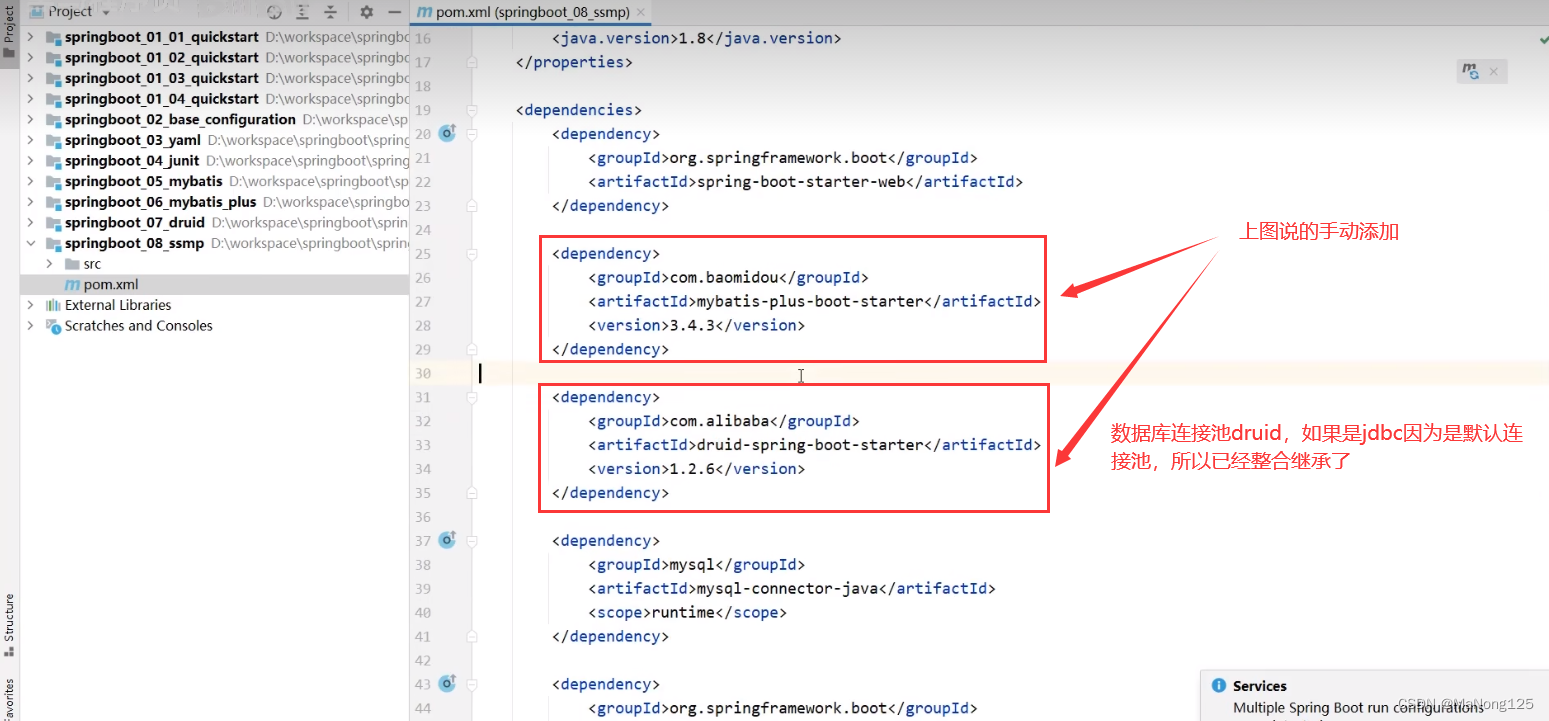
Task: Place cursor on empty line 30
Action: pos(1010,373)
